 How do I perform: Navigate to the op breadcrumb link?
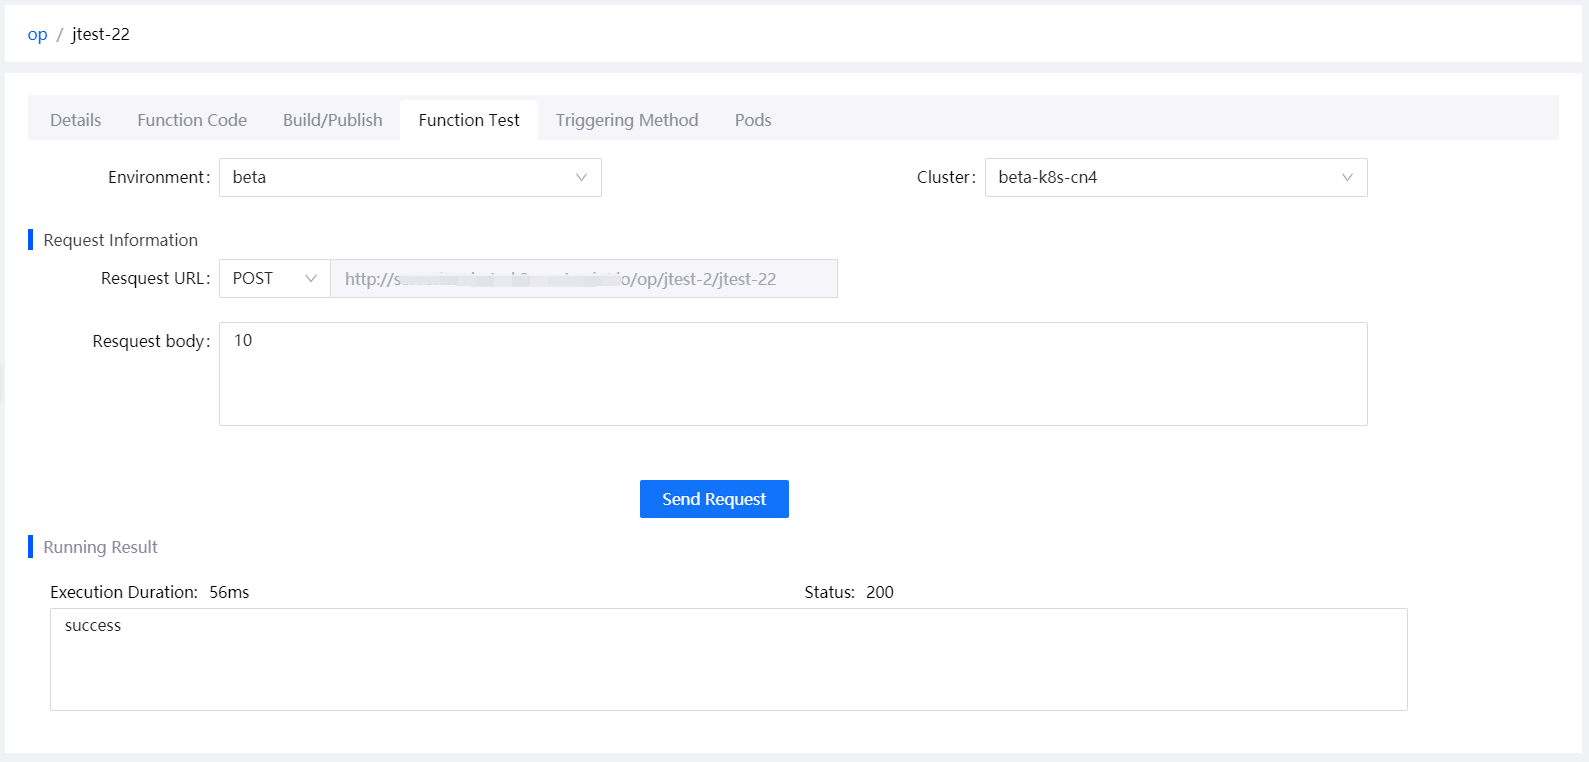[x=37, y=34]
